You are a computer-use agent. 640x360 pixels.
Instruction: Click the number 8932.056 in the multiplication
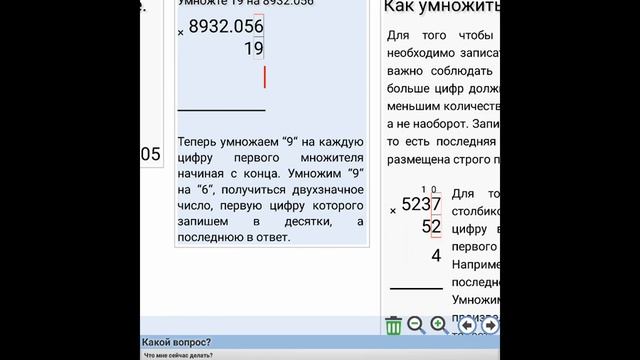[x=226, y=27]
